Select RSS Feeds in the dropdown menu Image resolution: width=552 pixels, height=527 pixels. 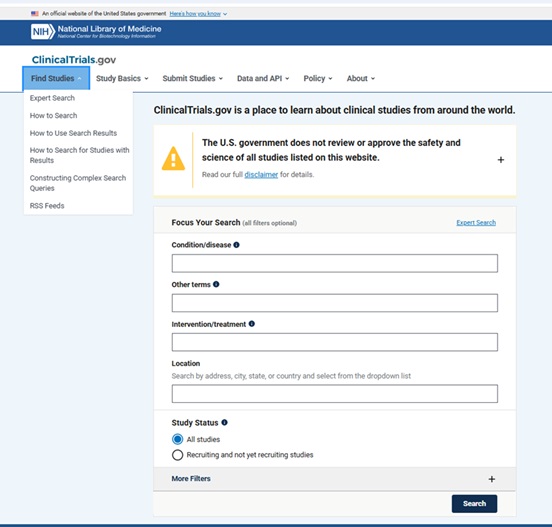pos(47,206)
